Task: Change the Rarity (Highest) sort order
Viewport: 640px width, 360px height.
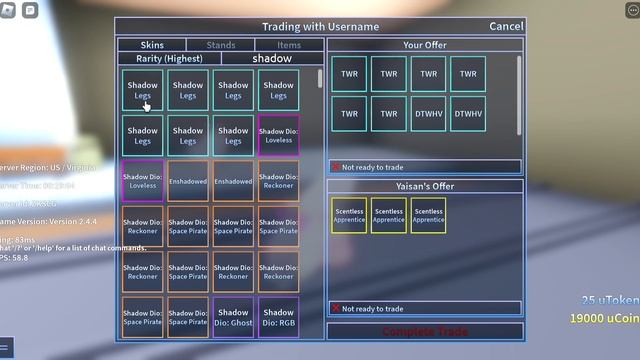Action: pyautogui.click(x=169, y=58)
